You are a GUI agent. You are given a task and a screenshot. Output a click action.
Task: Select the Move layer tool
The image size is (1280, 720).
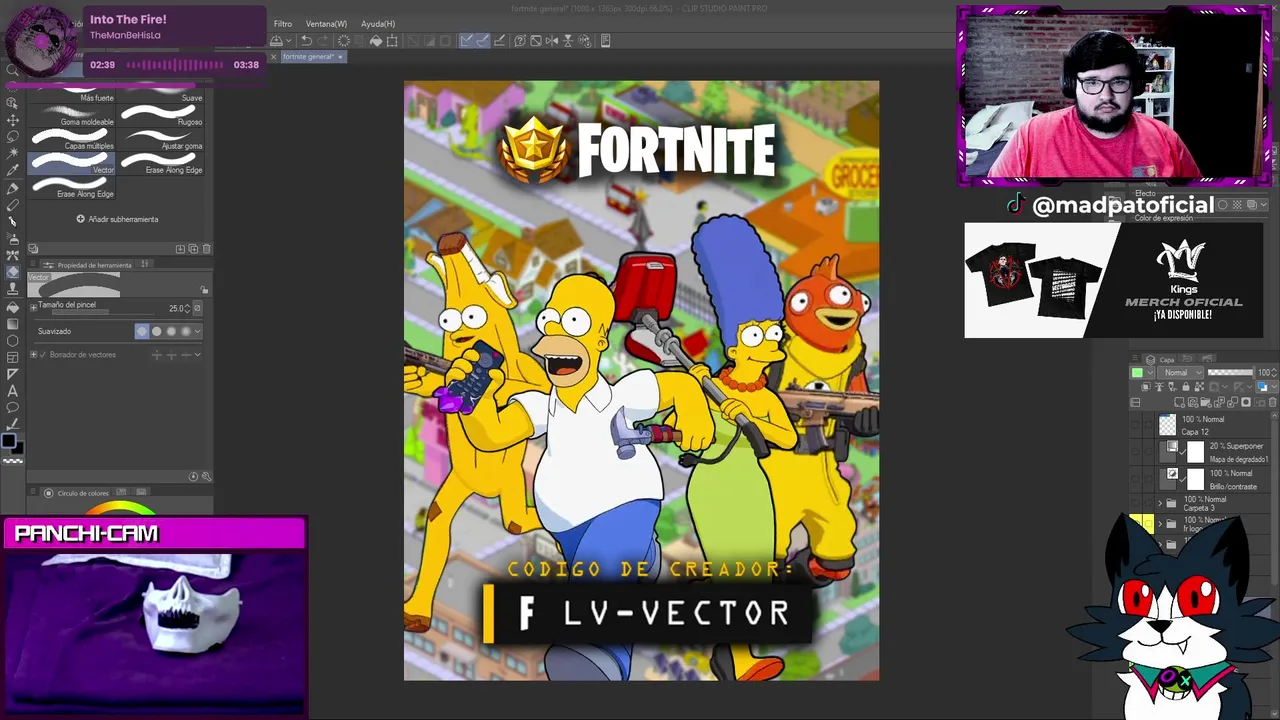pyautogui.click(x=12, y=120)
